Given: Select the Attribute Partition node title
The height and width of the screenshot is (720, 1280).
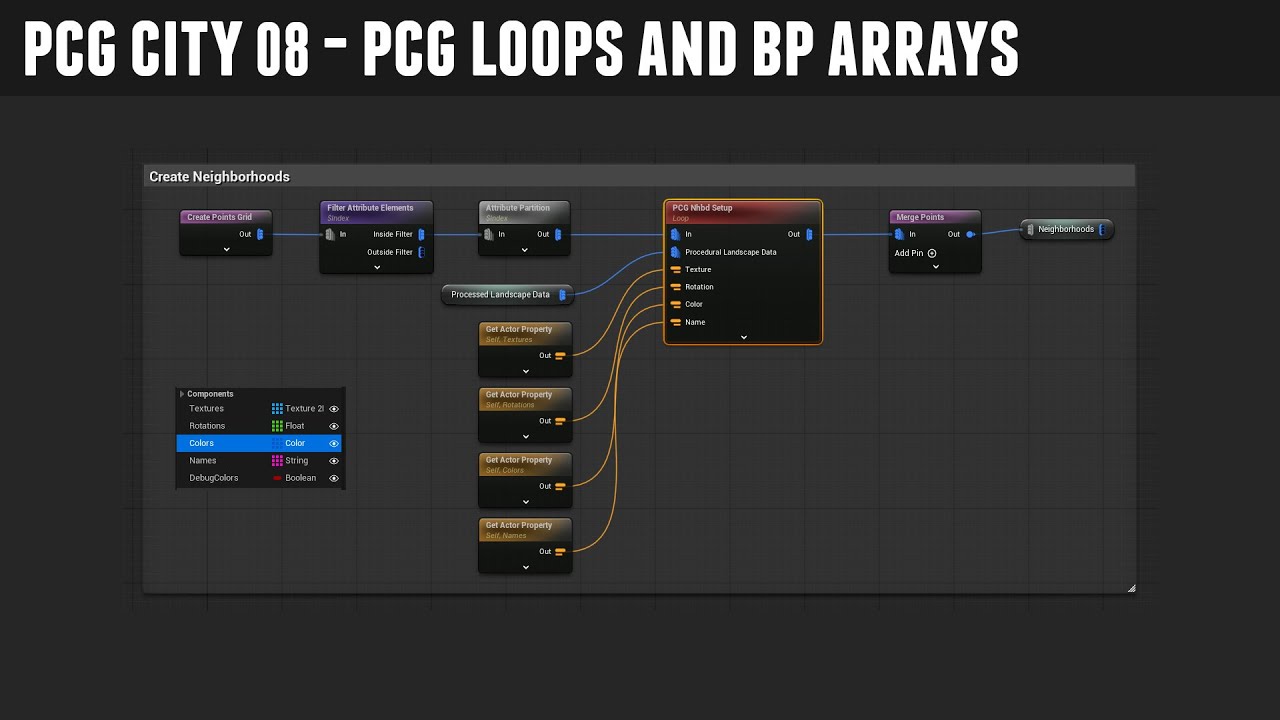Looking at the screenshot, I should pyautogui.click(x=518, y=208).
